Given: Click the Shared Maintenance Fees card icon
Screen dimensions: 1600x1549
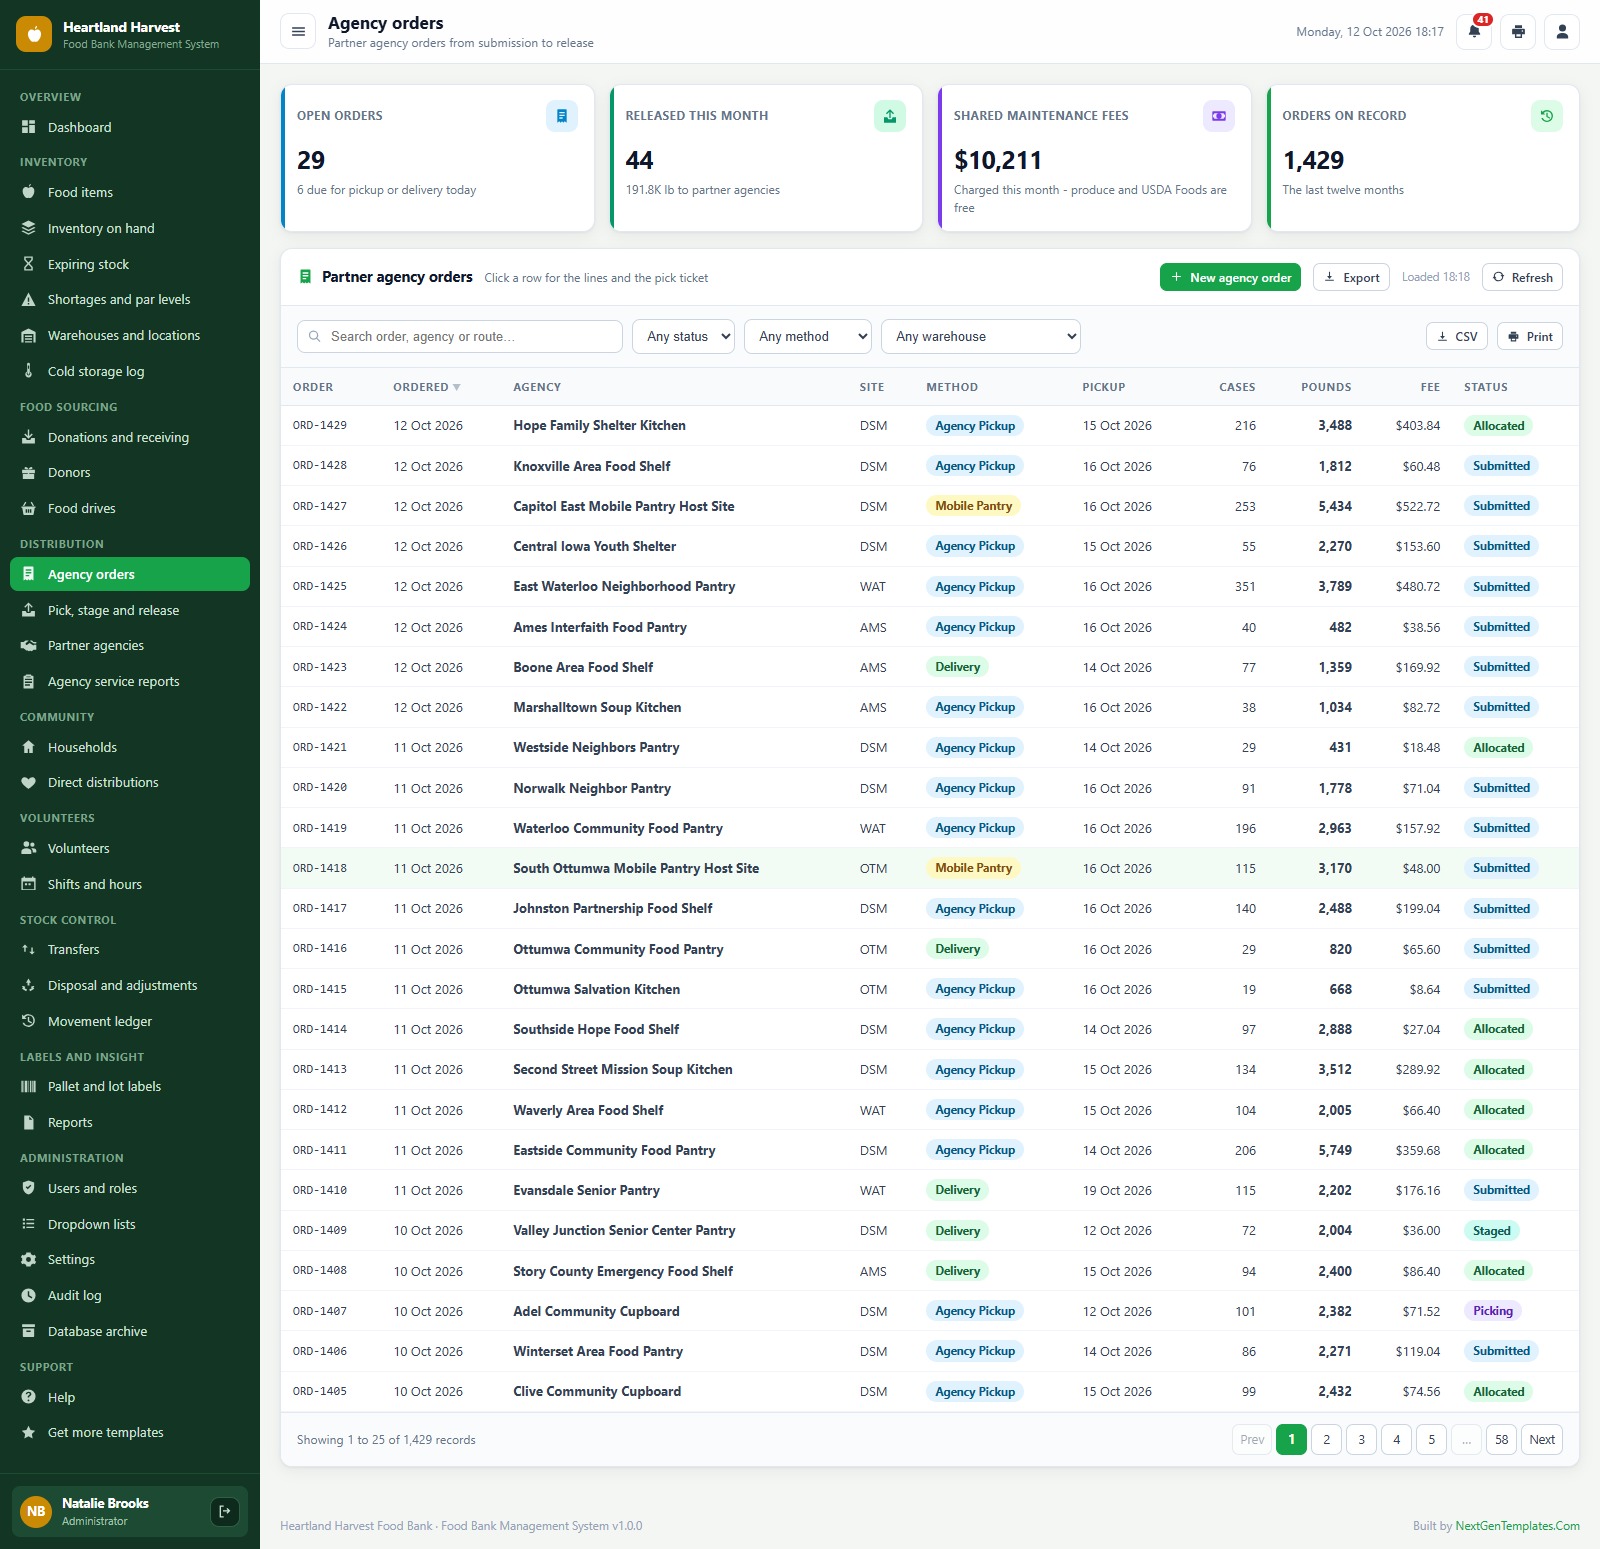Looking at the screenshot, I should (x=1219, y=116).
